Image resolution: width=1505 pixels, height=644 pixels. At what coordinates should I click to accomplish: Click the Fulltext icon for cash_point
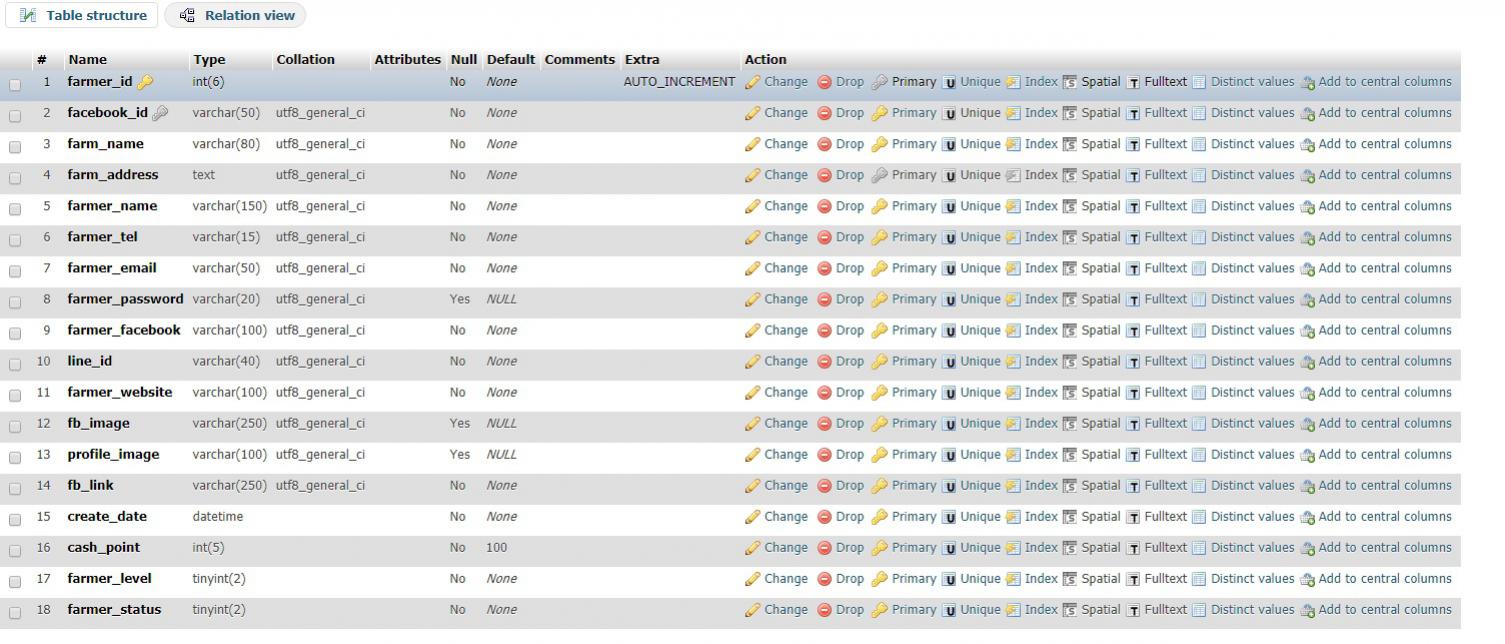coord(1133,547)
